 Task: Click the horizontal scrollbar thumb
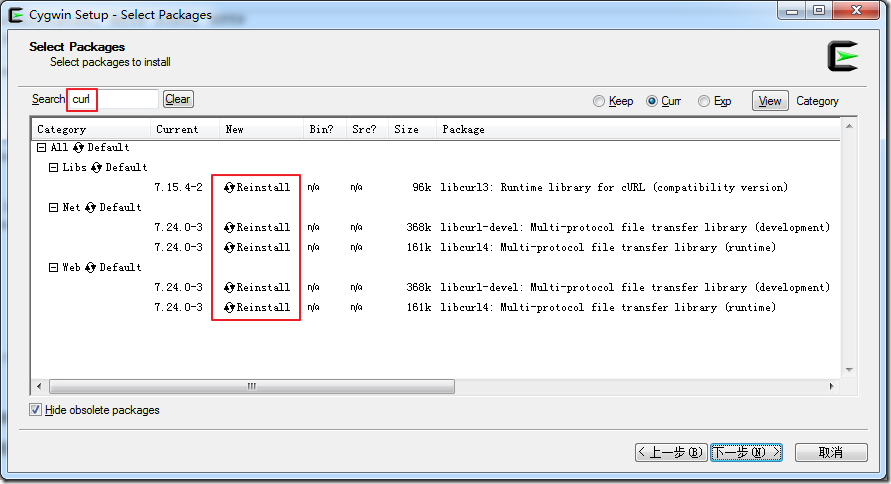point(252,386)
